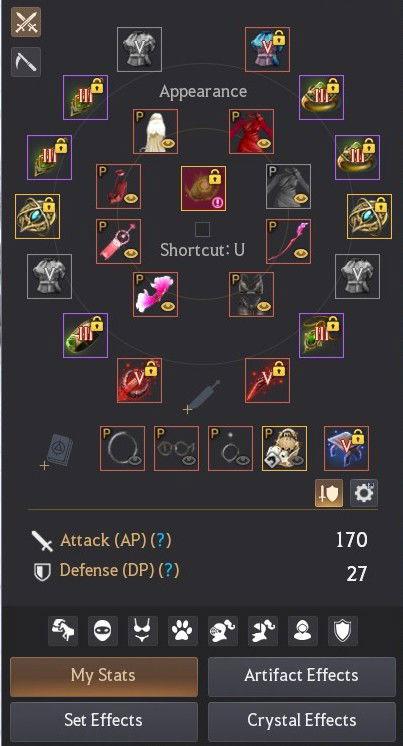The height and width of the screenshot is (746, 403).
Task: Select the crossed swords combat gear tab
Action: tap(26, 22)
